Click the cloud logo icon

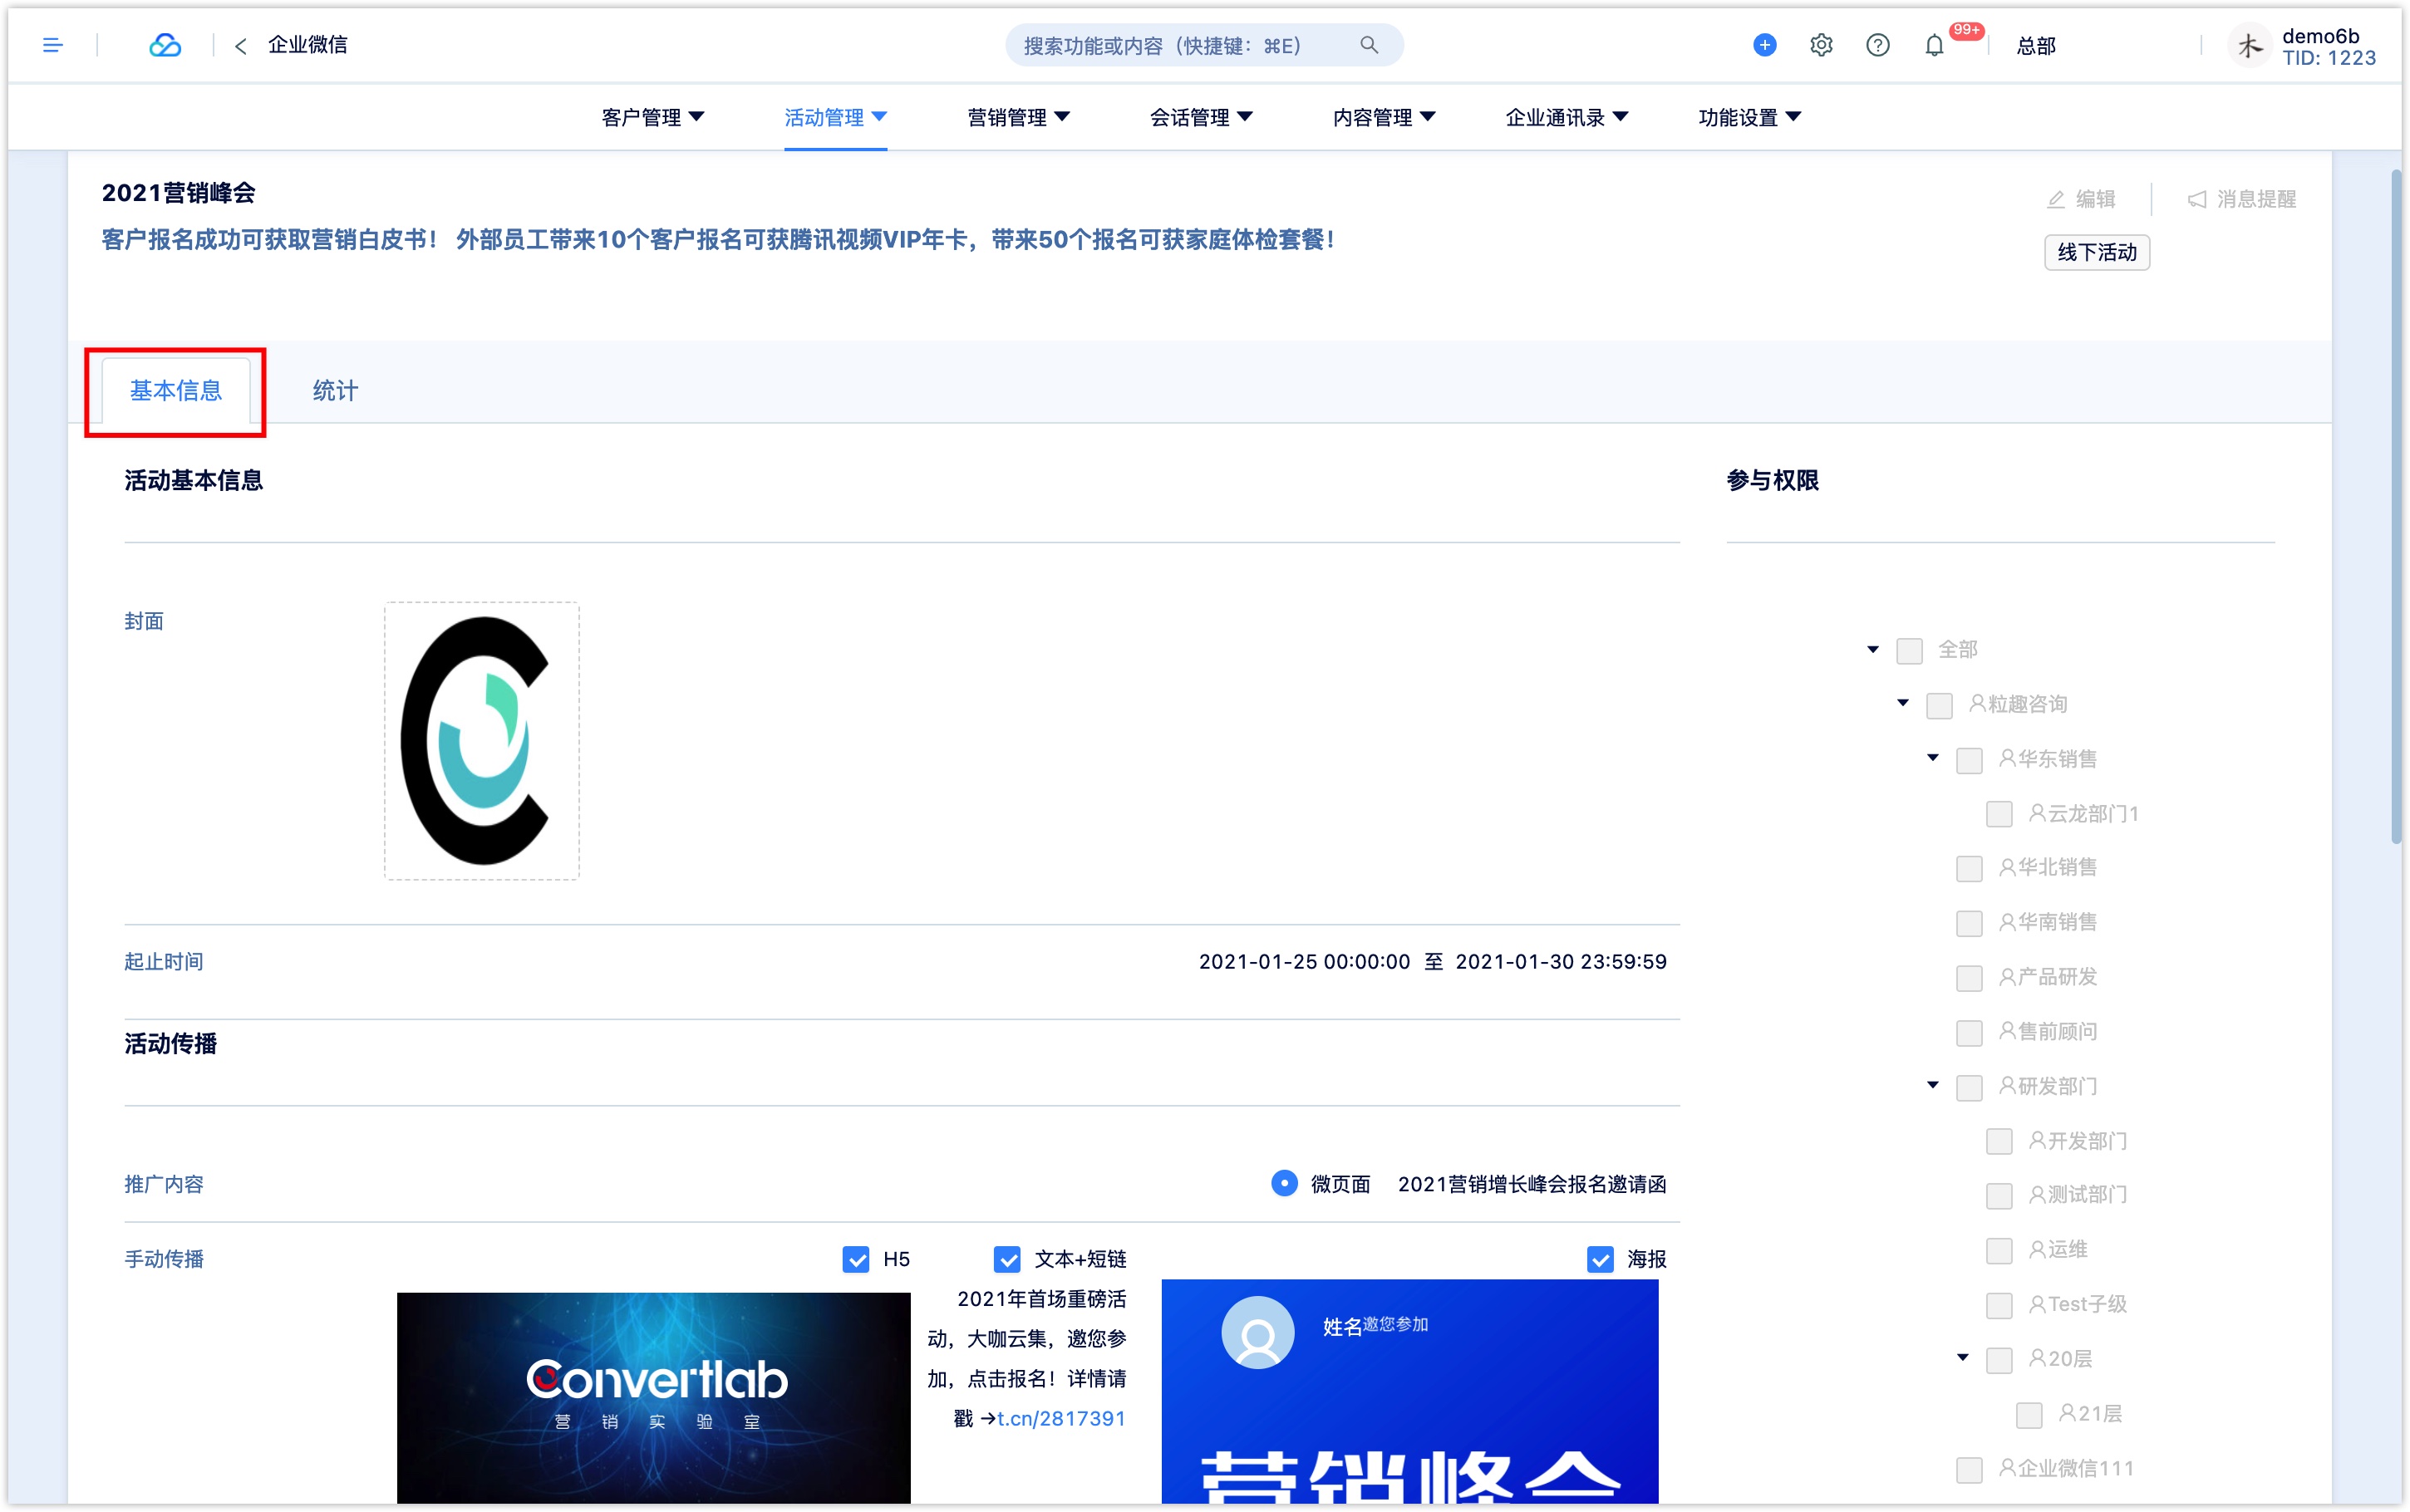(165, 45)
